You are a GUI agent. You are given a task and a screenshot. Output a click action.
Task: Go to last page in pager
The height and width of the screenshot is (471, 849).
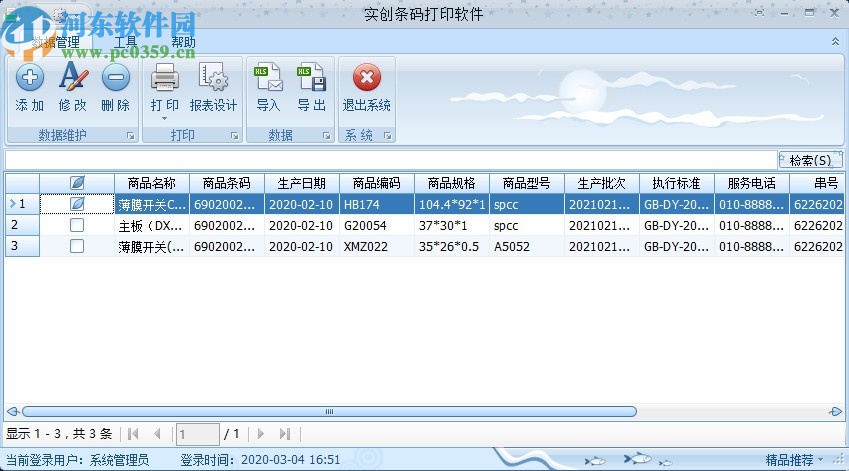coord(285,434)
